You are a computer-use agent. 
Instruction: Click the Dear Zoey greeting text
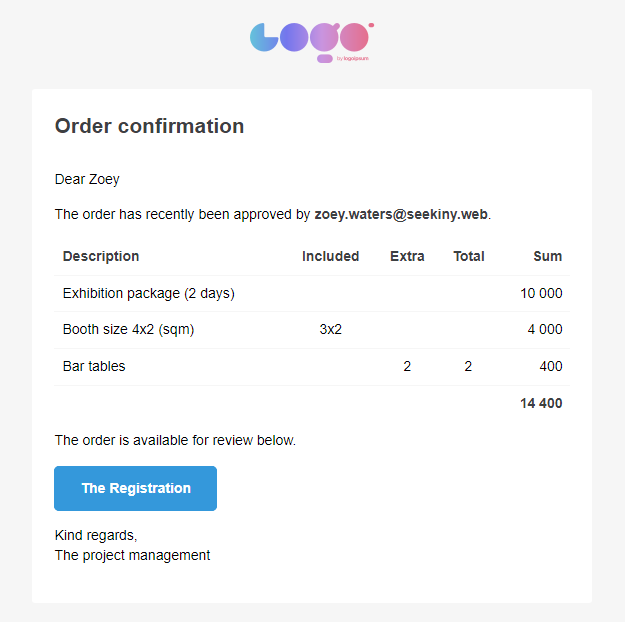(x=87, y=179)
